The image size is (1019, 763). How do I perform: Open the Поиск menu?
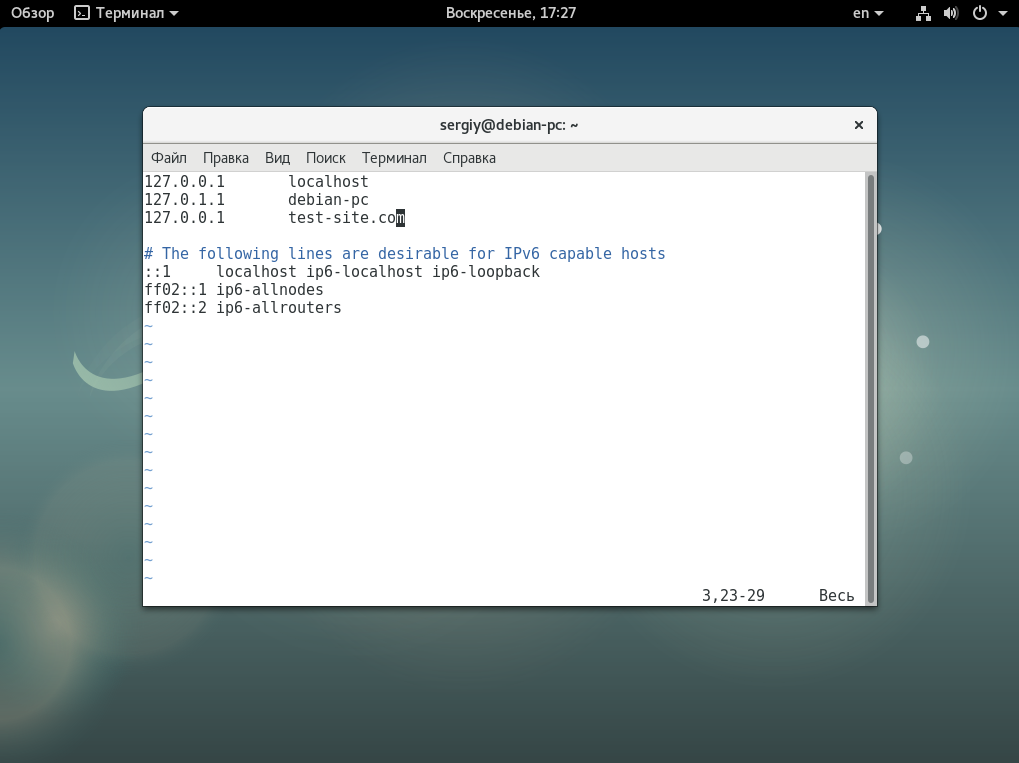tap(326, 158)
